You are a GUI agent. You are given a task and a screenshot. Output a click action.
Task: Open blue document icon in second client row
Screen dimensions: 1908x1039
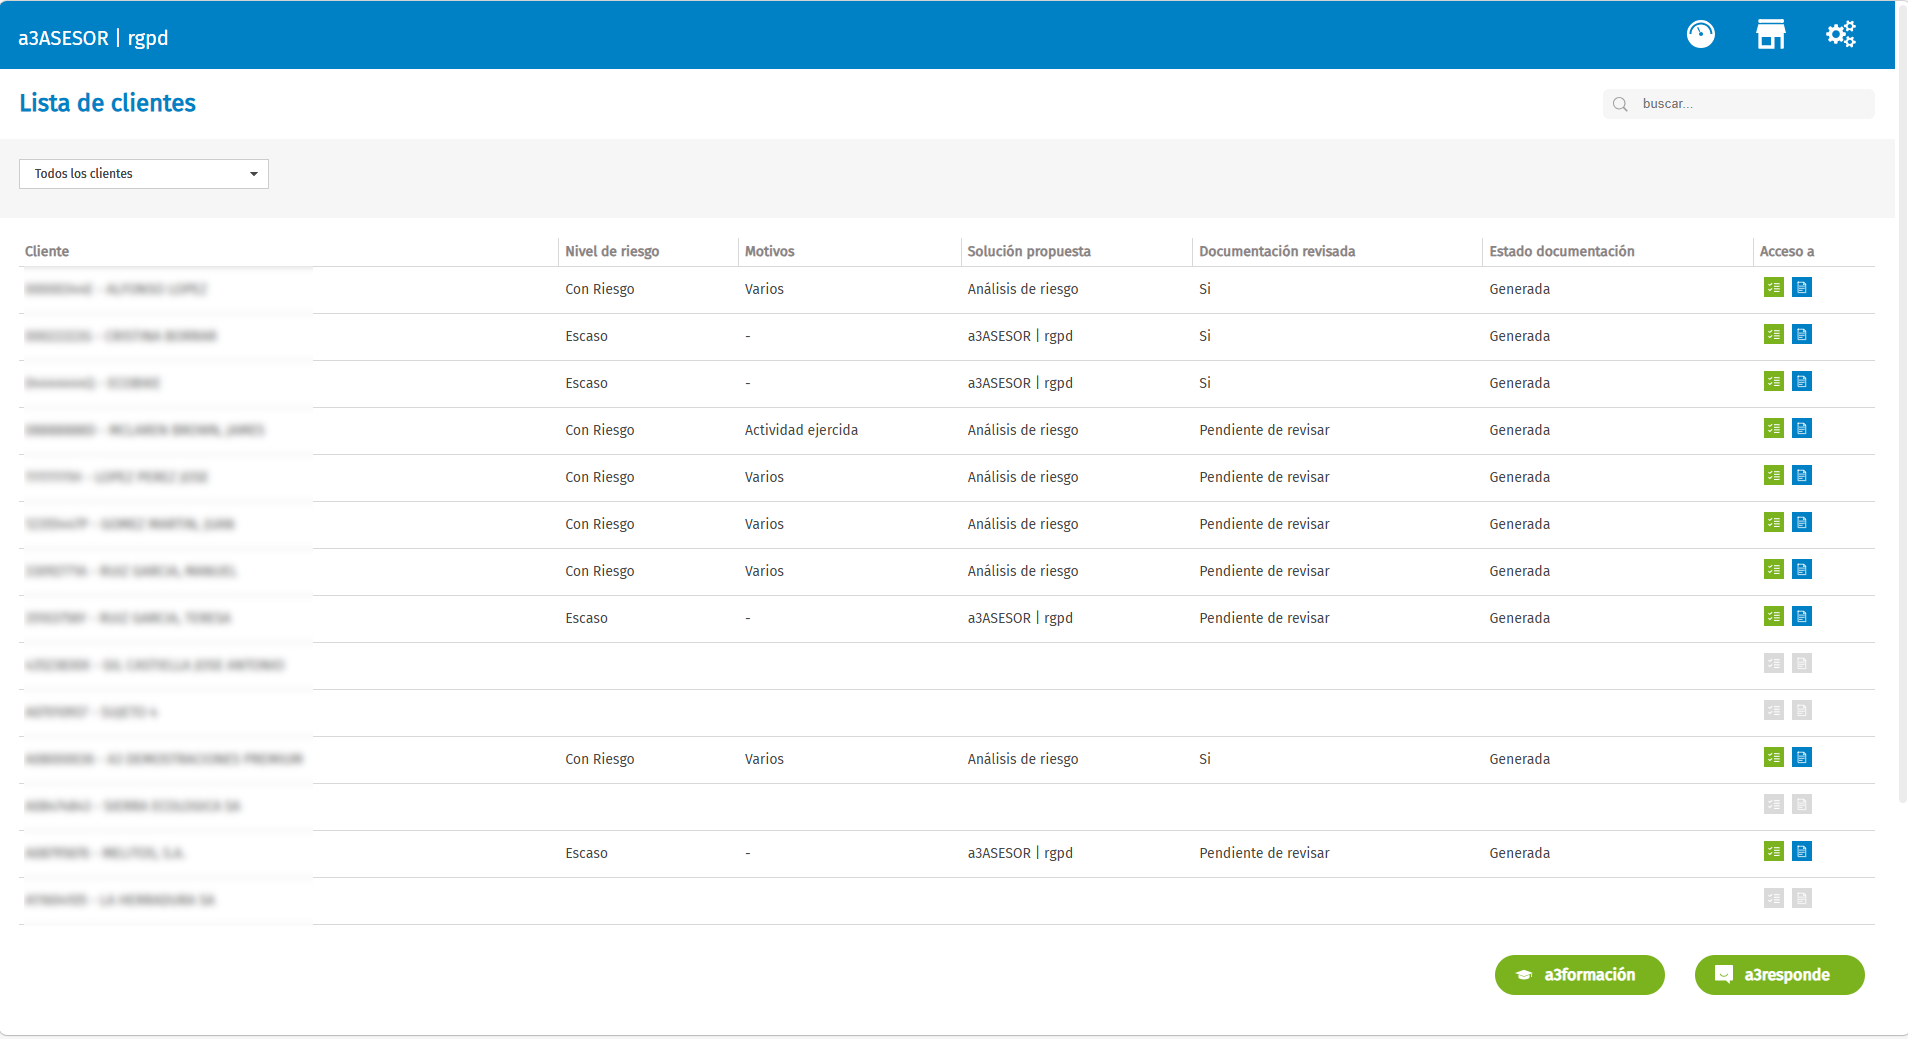[1801, 335]
